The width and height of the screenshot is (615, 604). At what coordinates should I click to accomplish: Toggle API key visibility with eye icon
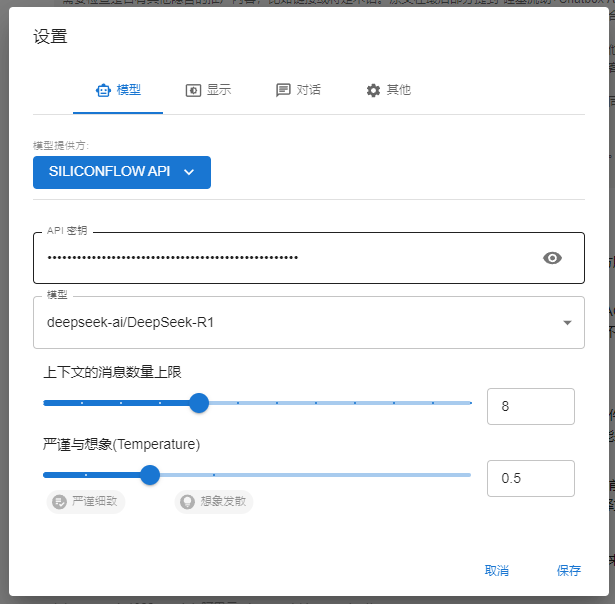pyautogui.click(x=552, y=258)
